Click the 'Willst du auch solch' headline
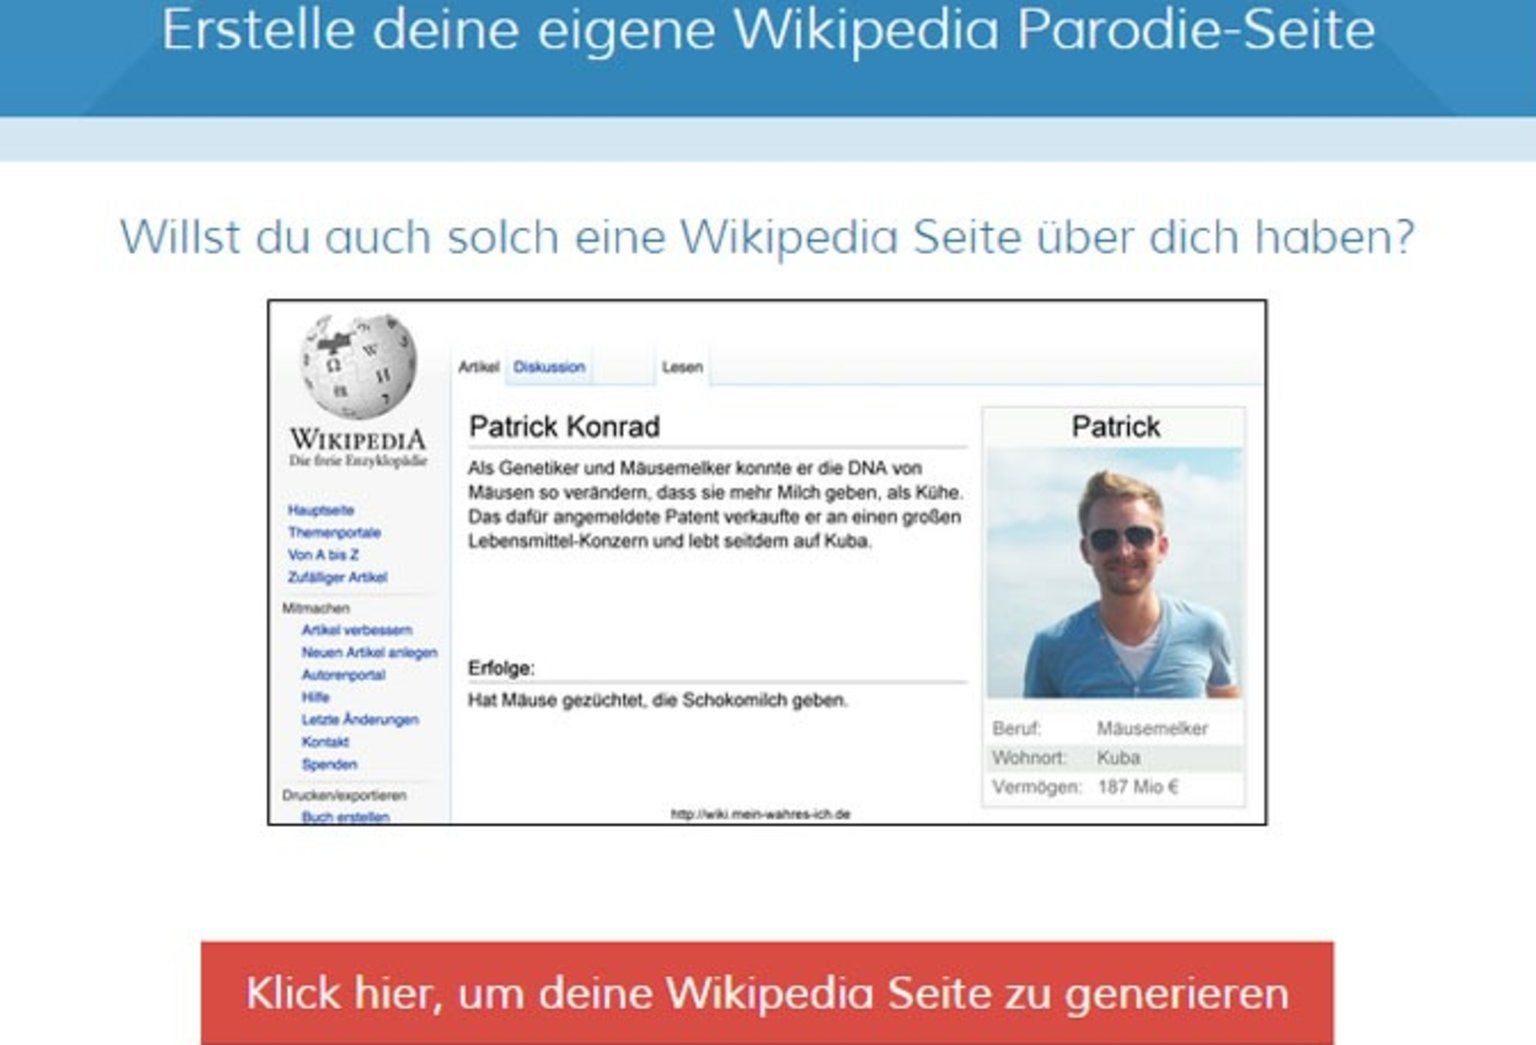Screen dimensions: 1536x1045 coord(767,238)
